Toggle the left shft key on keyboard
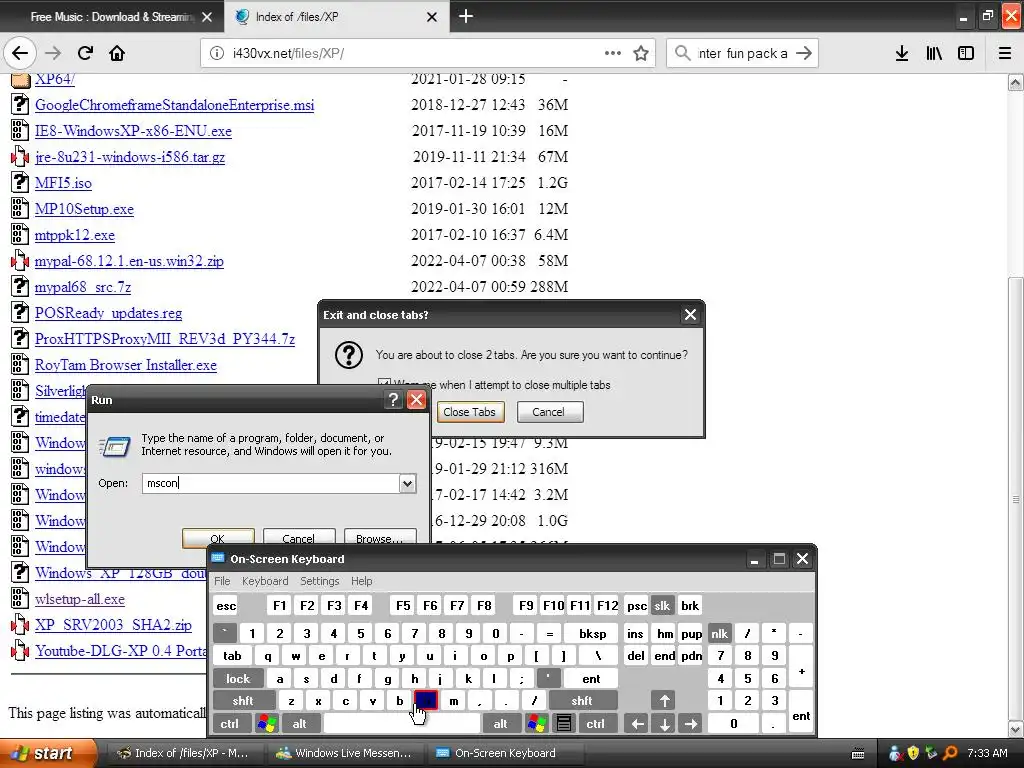Image resolution: width=1024 pixels, height=768 pixels. tap(243, 701)
